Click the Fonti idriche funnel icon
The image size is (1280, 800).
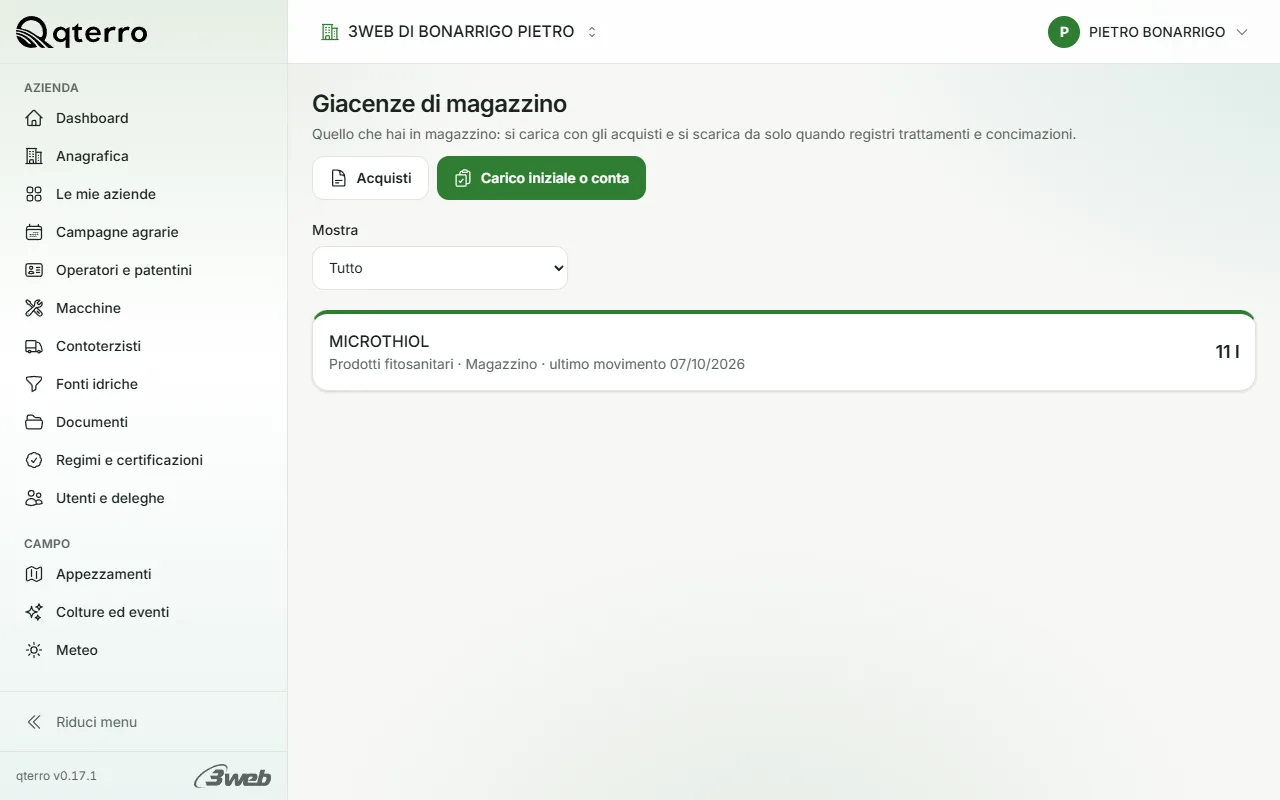(x=34, y=384)
